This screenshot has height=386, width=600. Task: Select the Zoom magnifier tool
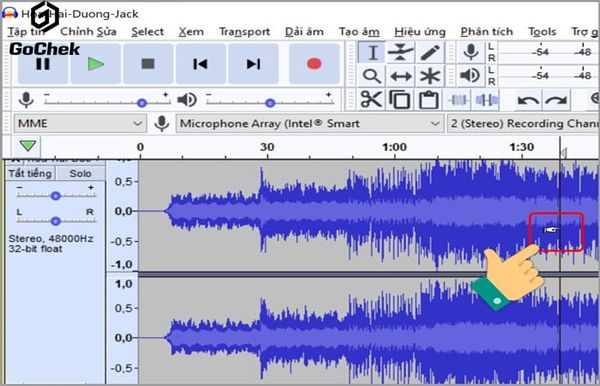(372, 76)
